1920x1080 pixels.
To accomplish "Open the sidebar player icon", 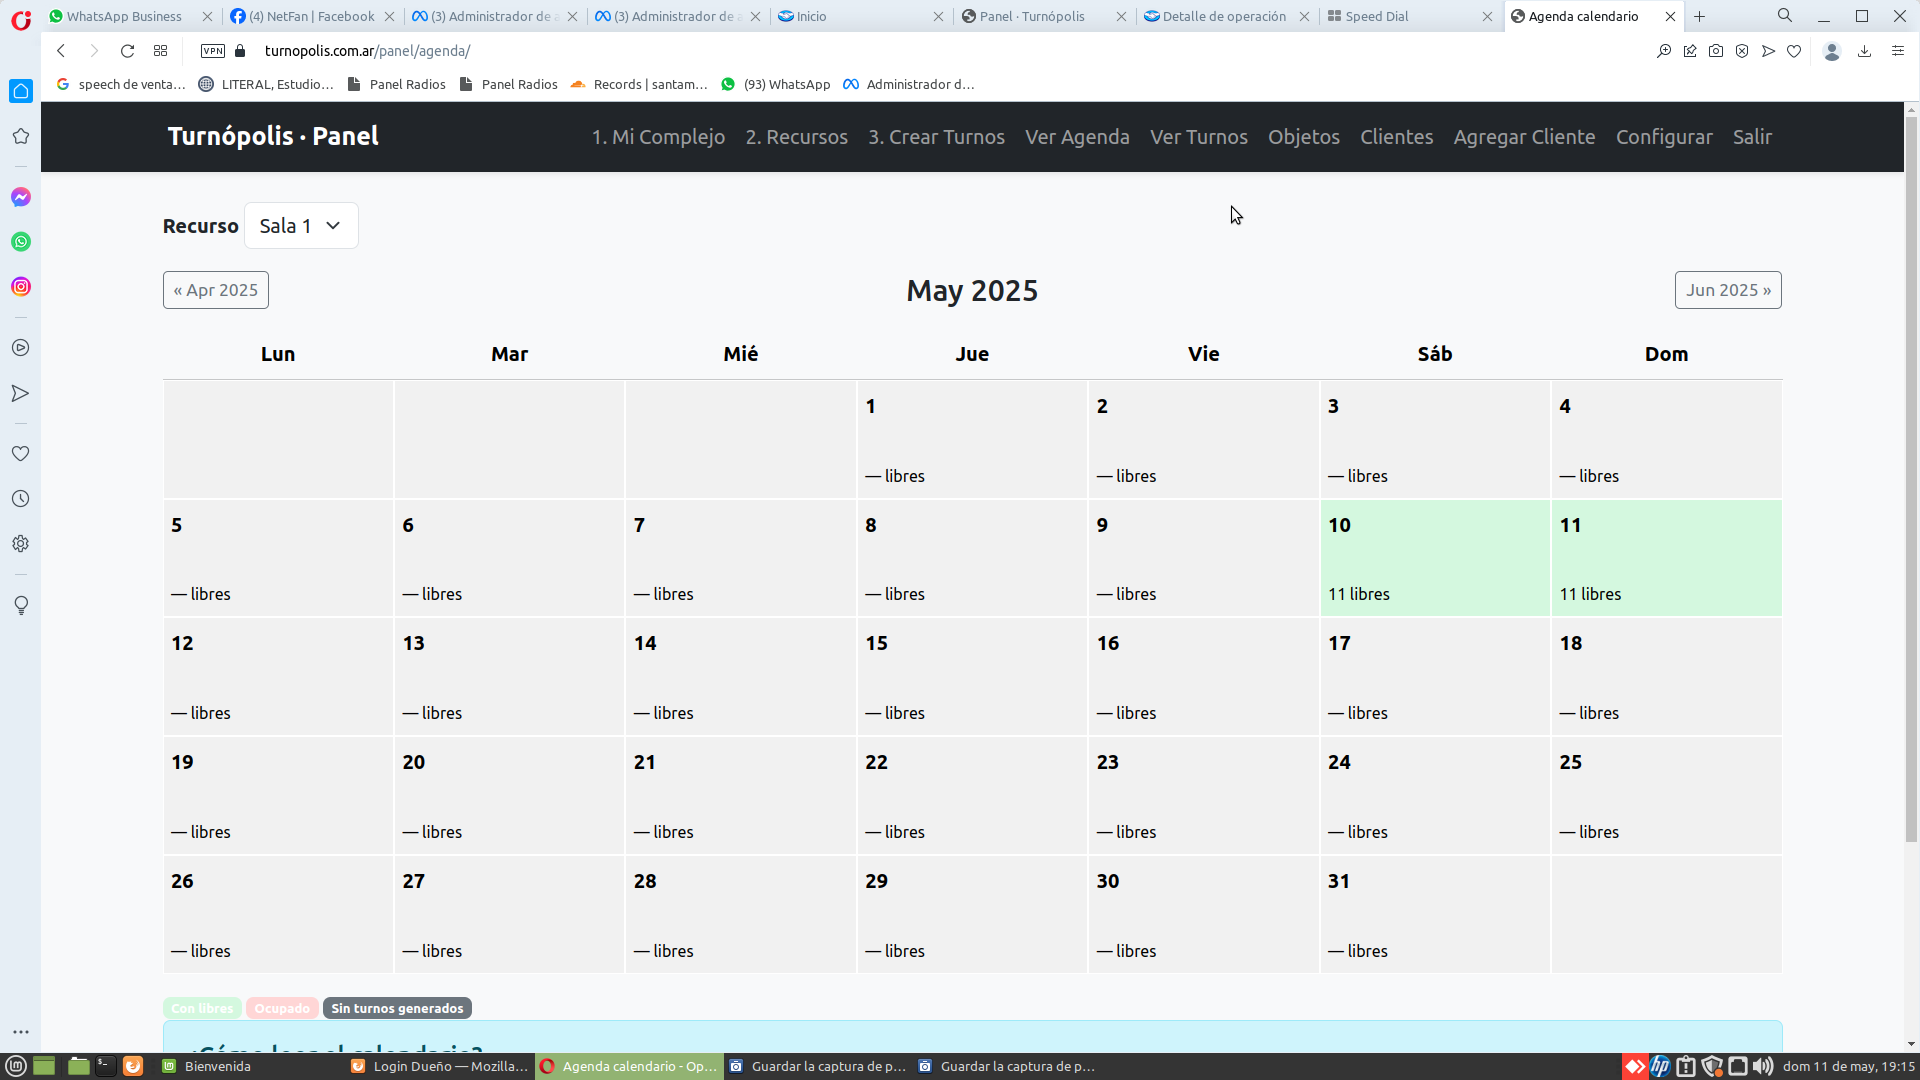I will (21, 348).
